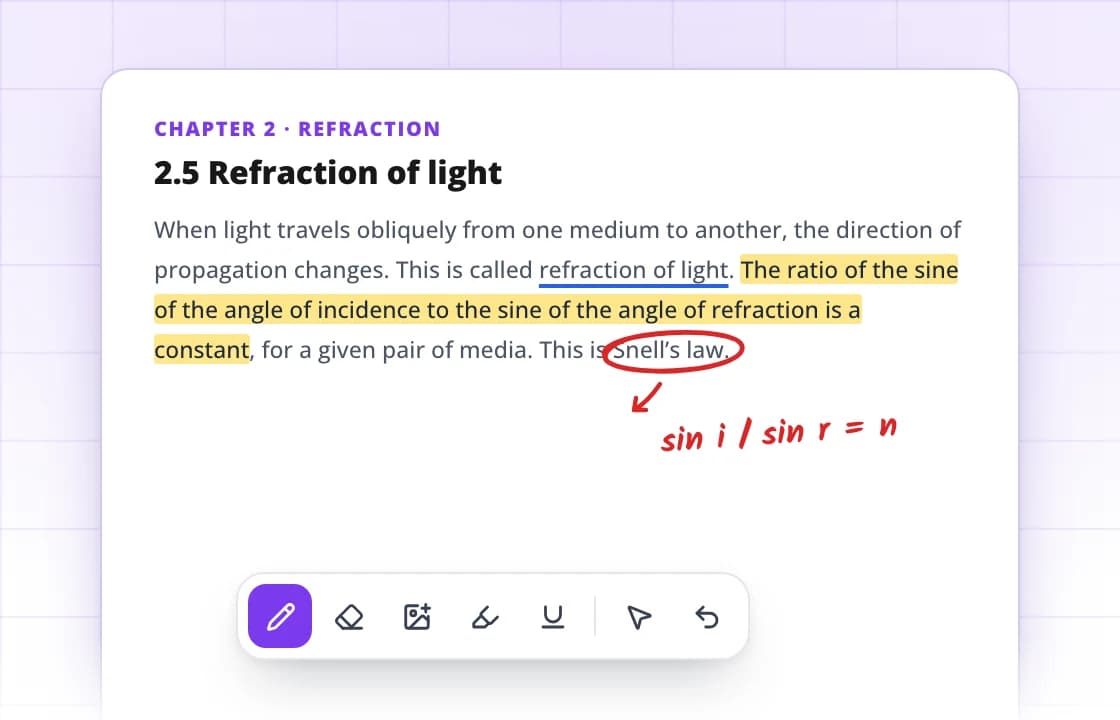Viewport: 1120px width, 720px height.
Task: Click the text "for a given pair of media"
Action: pos(396,350)
